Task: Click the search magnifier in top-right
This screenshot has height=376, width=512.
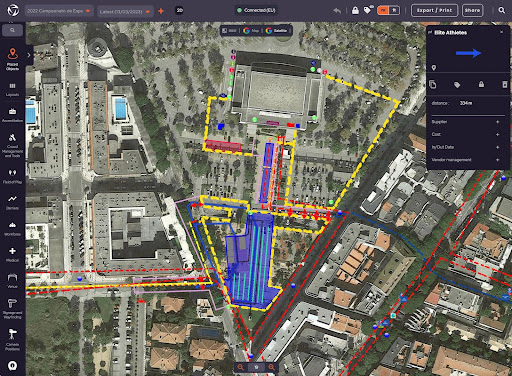Action: pyautogui.click(x=501, y=10)
